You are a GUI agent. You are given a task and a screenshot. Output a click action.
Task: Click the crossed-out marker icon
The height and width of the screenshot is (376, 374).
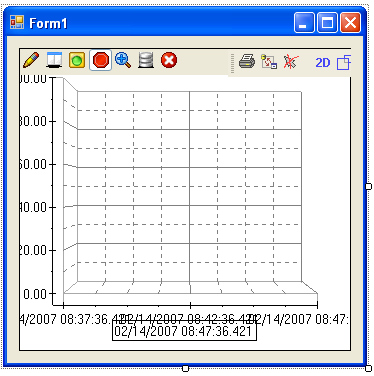point(291,62)
